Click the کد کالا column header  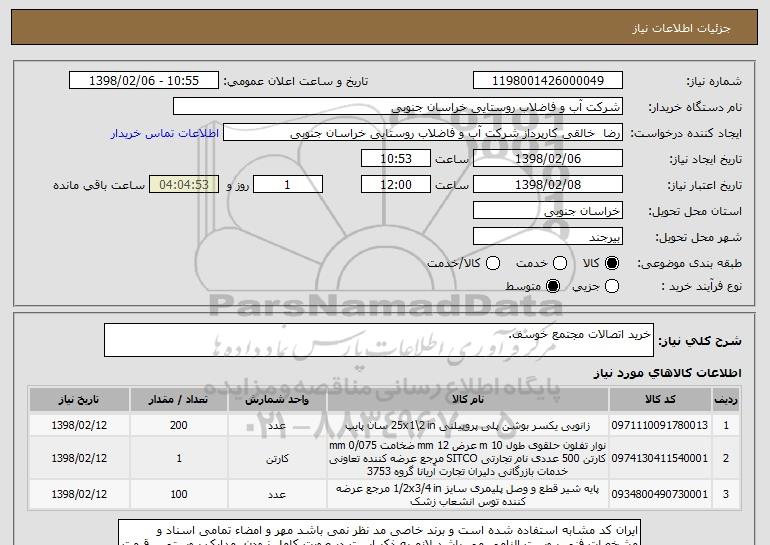point(660,400)
